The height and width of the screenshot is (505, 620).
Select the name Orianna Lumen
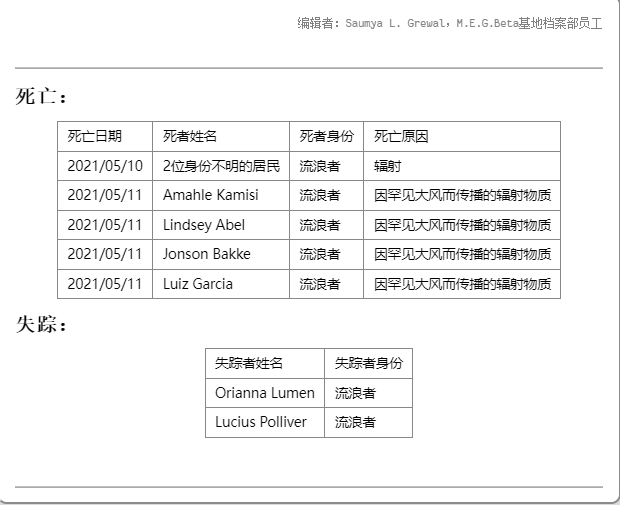coord(265,393)
